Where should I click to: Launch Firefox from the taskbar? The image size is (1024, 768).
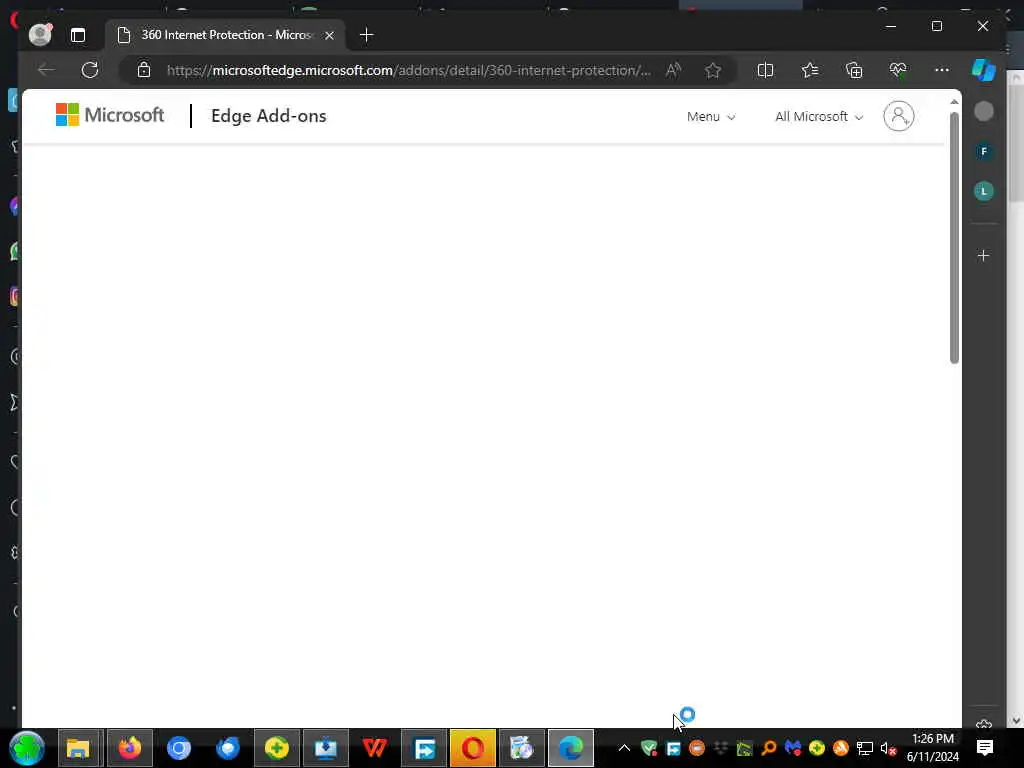pos(129,748)
